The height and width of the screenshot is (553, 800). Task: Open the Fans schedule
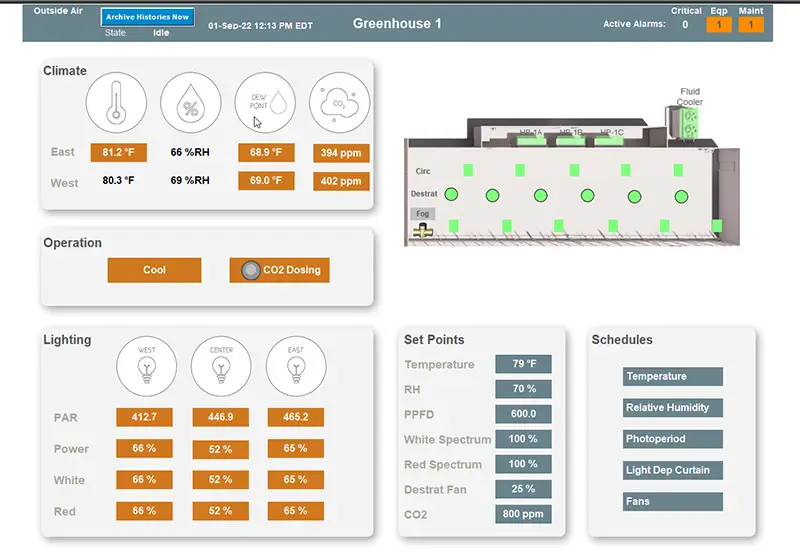(672, 501)
